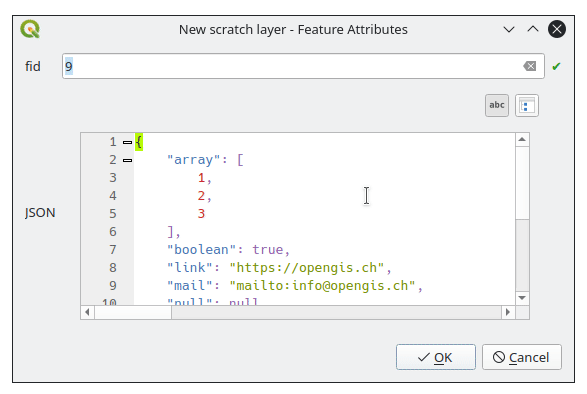Place cursor on the "boolean": true line

click(228, 250)
